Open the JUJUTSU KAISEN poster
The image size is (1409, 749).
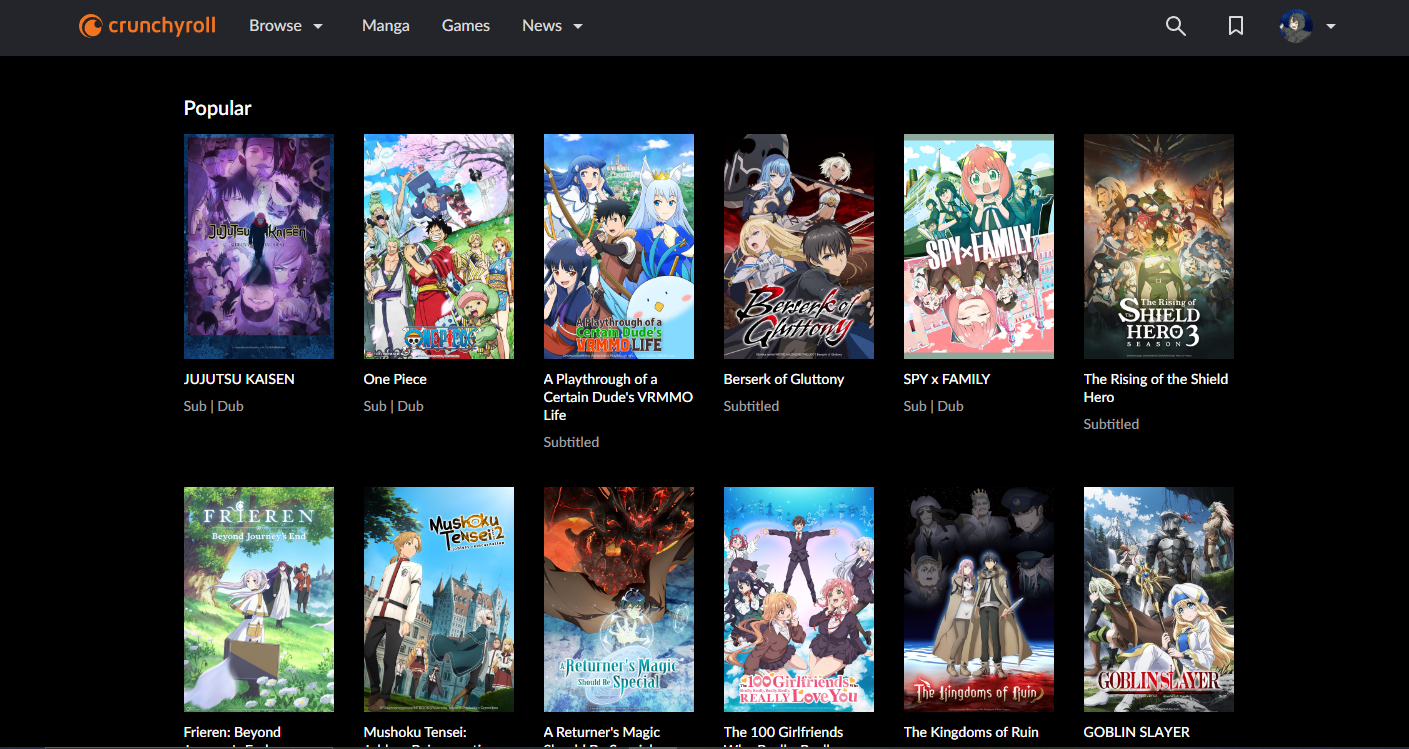click(x=259, y=246)
